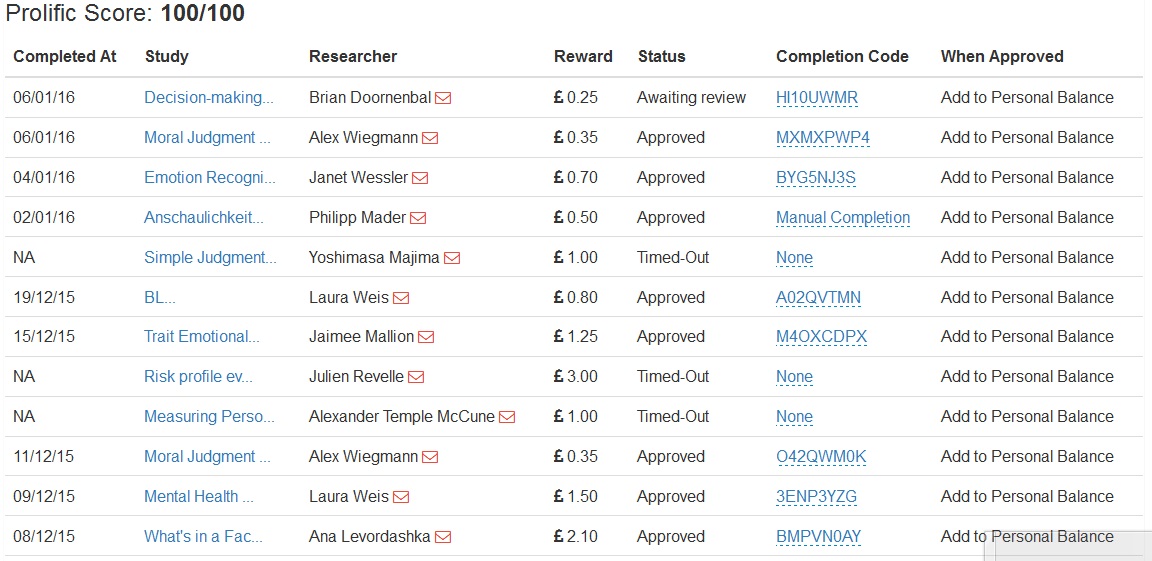Click the Manual Completion code link

[843, 217]
